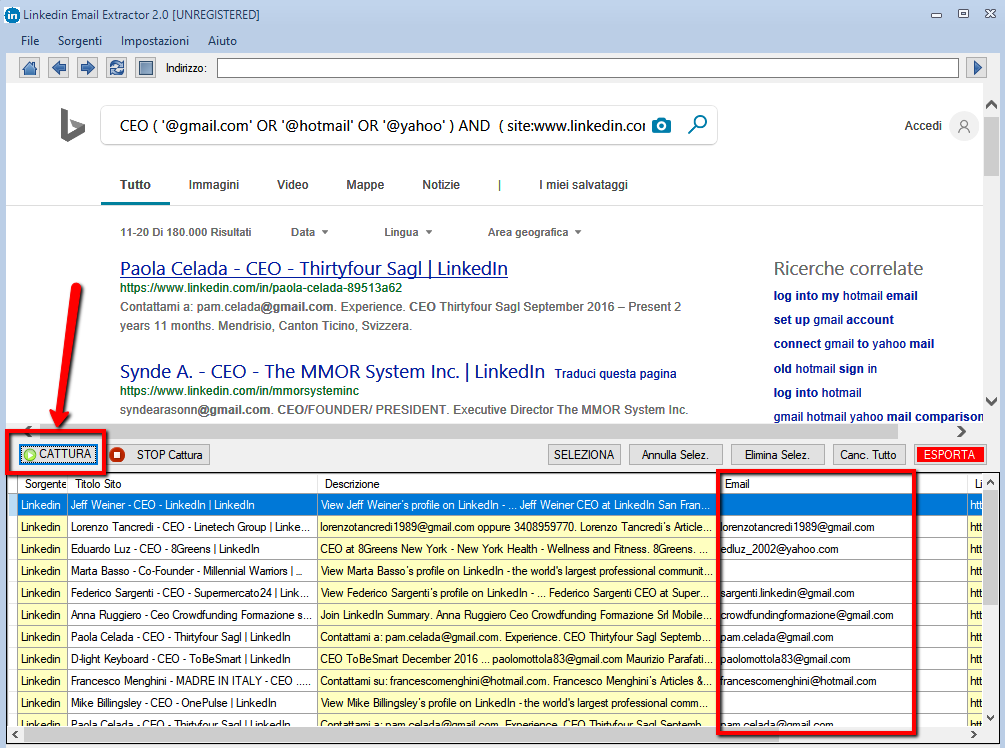
Task: Switch to the Immagini tab
Action: coord(213,185)
